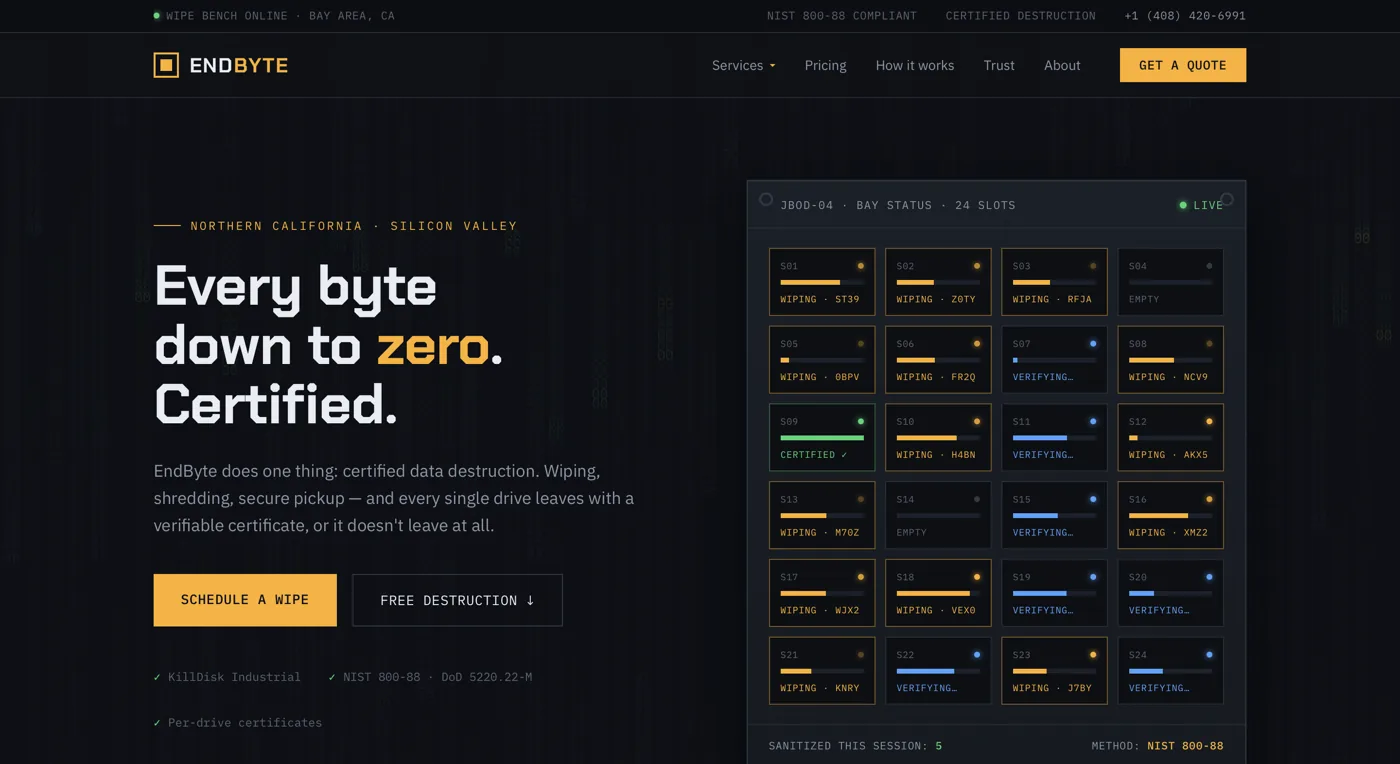Click the "WIPING · M70Z" label
This screenshot has width=1400, height=764.
point(820,533)
